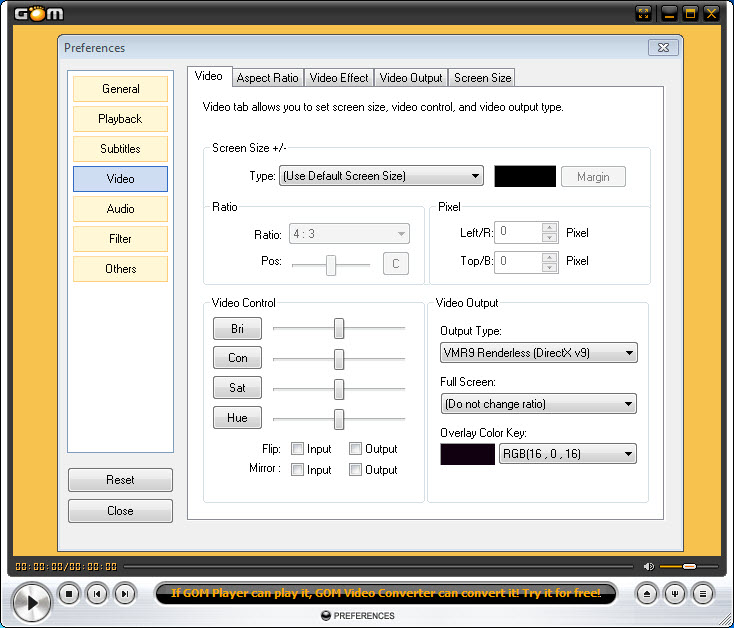Check the Flip Input checkbox
Screen dimensions: 734x628
297,449
